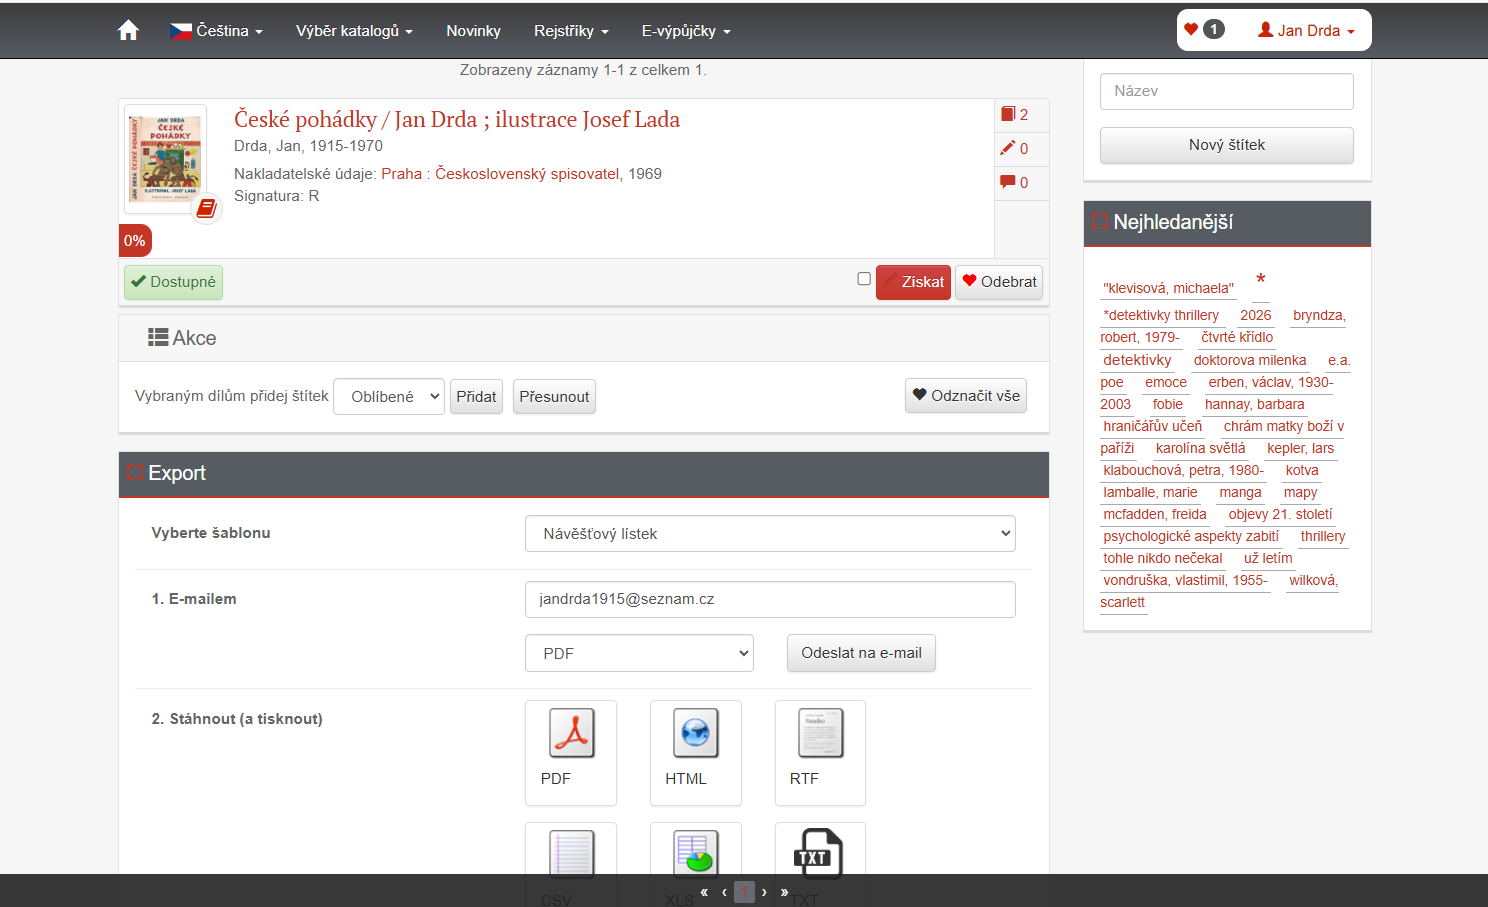The height and width of the screenshot is (907, 1488).
Task: Focus the e-mail address input field
Action: point(770,599)
